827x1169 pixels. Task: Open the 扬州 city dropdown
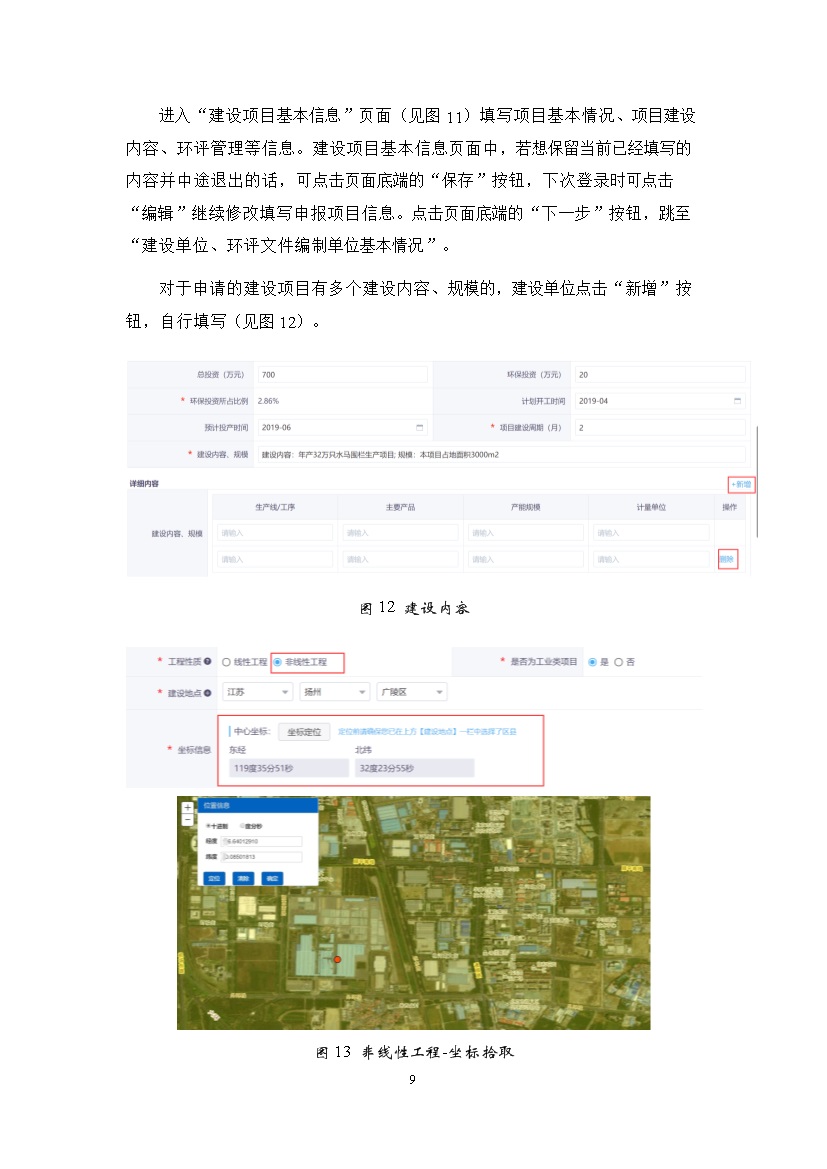click(x=335, y=692)
